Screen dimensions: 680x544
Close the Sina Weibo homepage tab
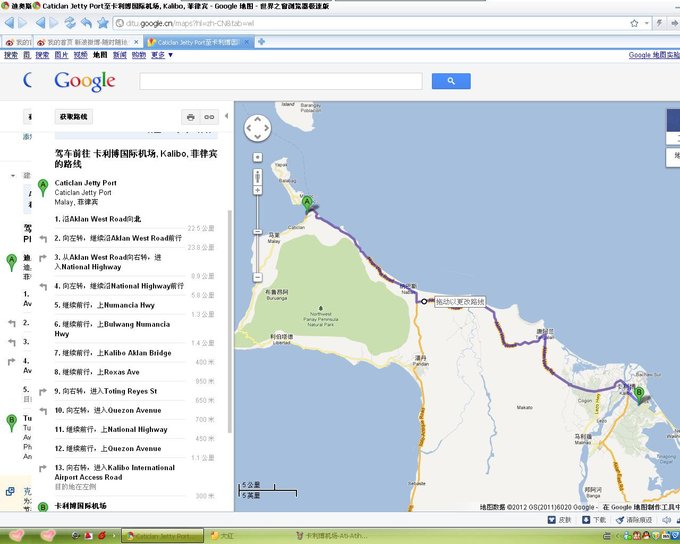click(x=136, y=42)
